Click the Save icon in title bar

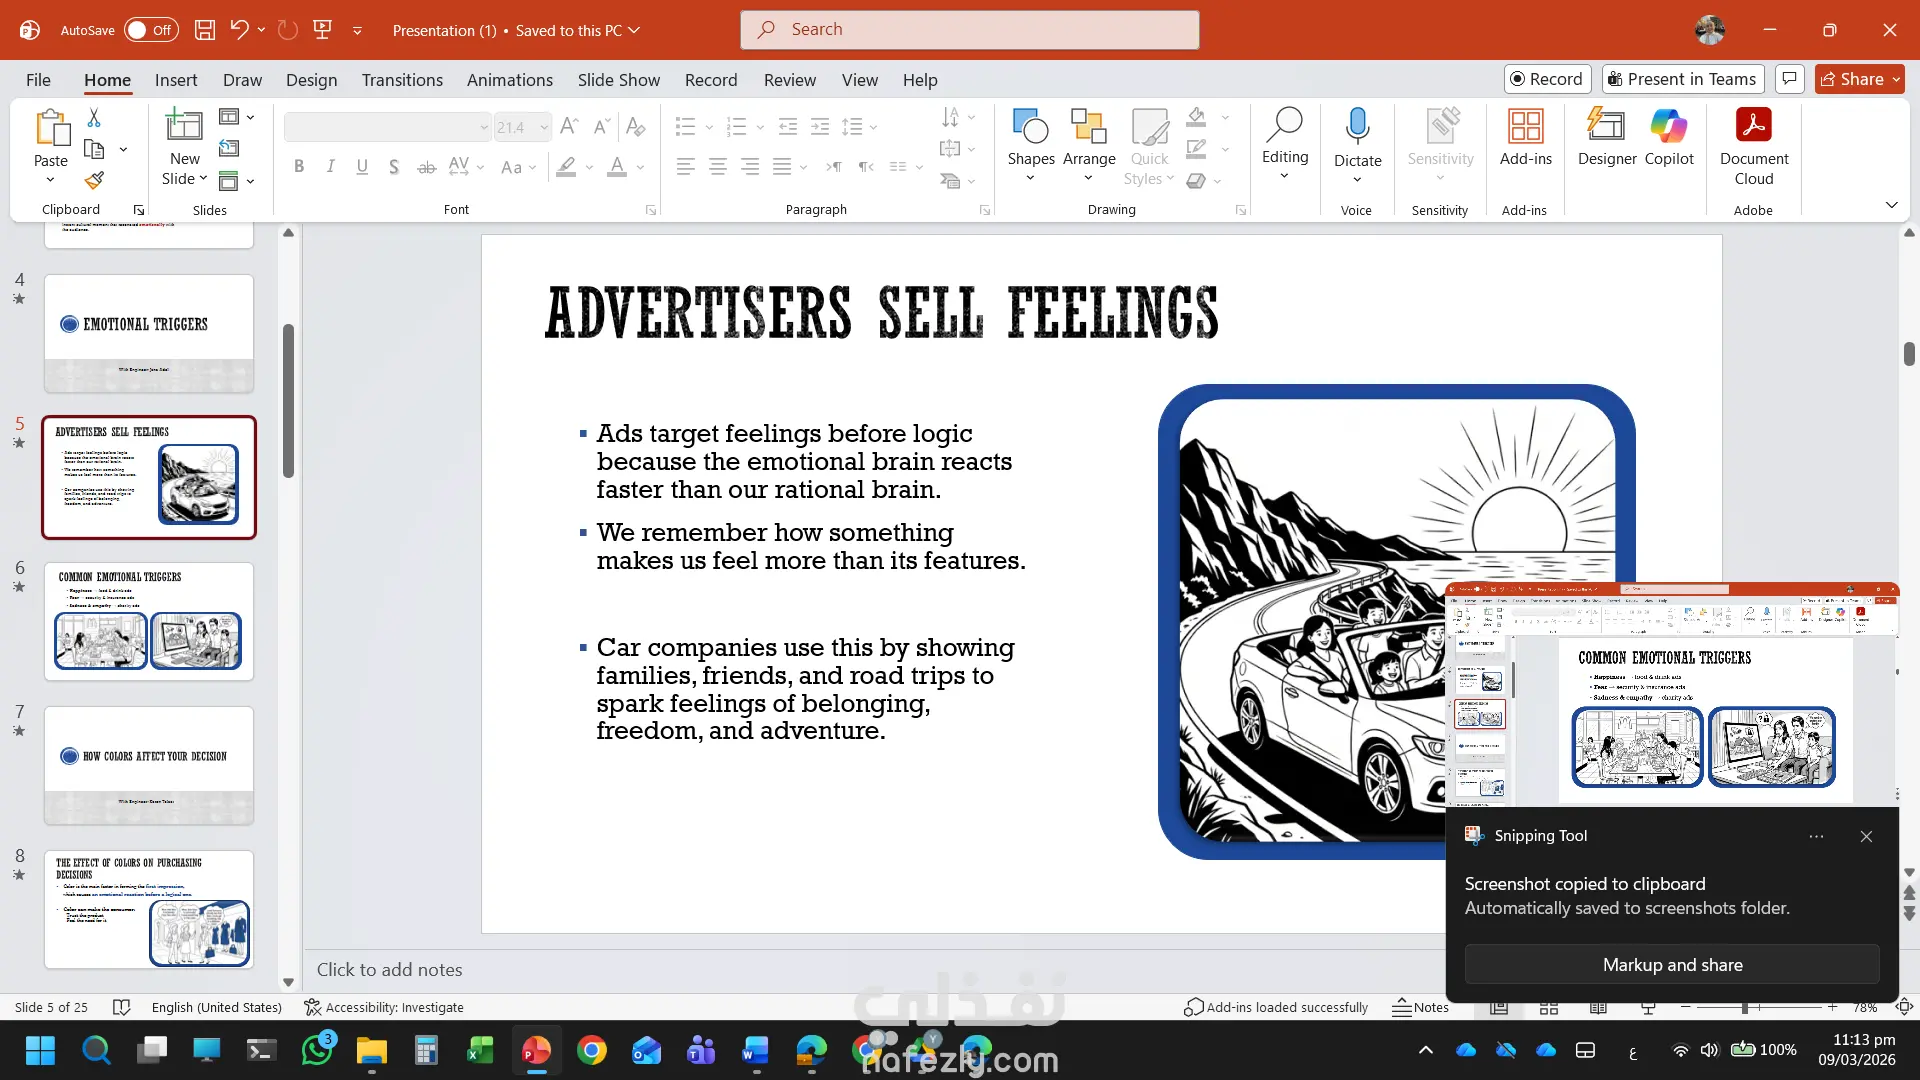[205, 30]
